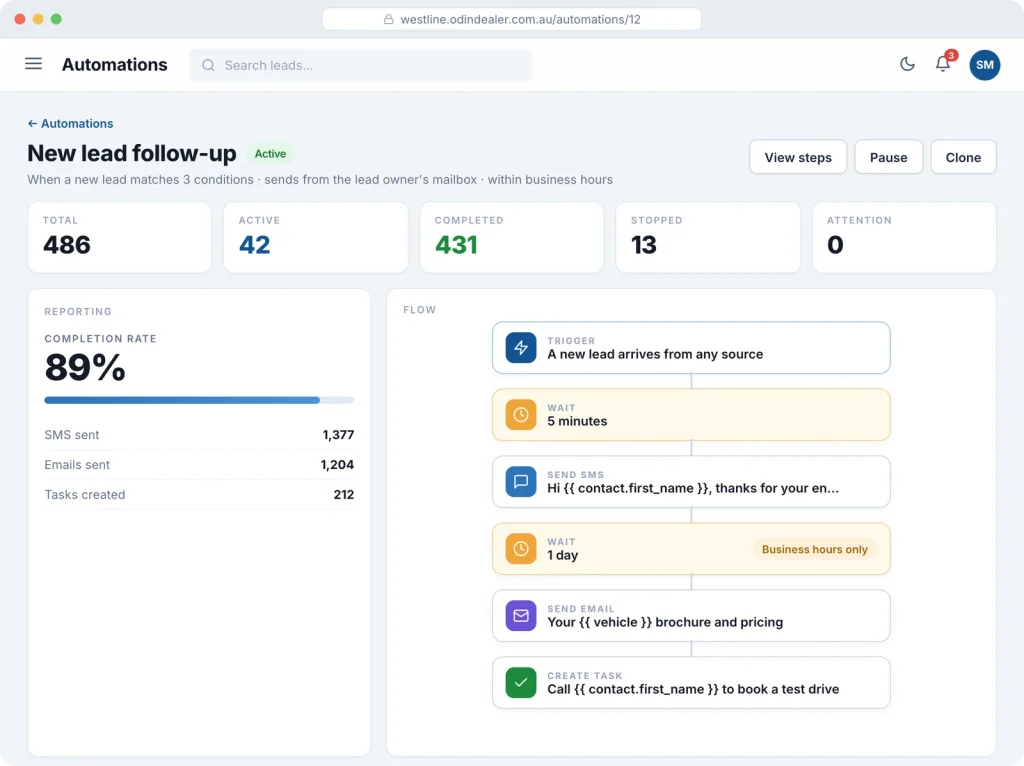Click the clock icon for 5 minutes wait
The image size is (1024, 766).
pyautogui.click(x=520, y=415)
